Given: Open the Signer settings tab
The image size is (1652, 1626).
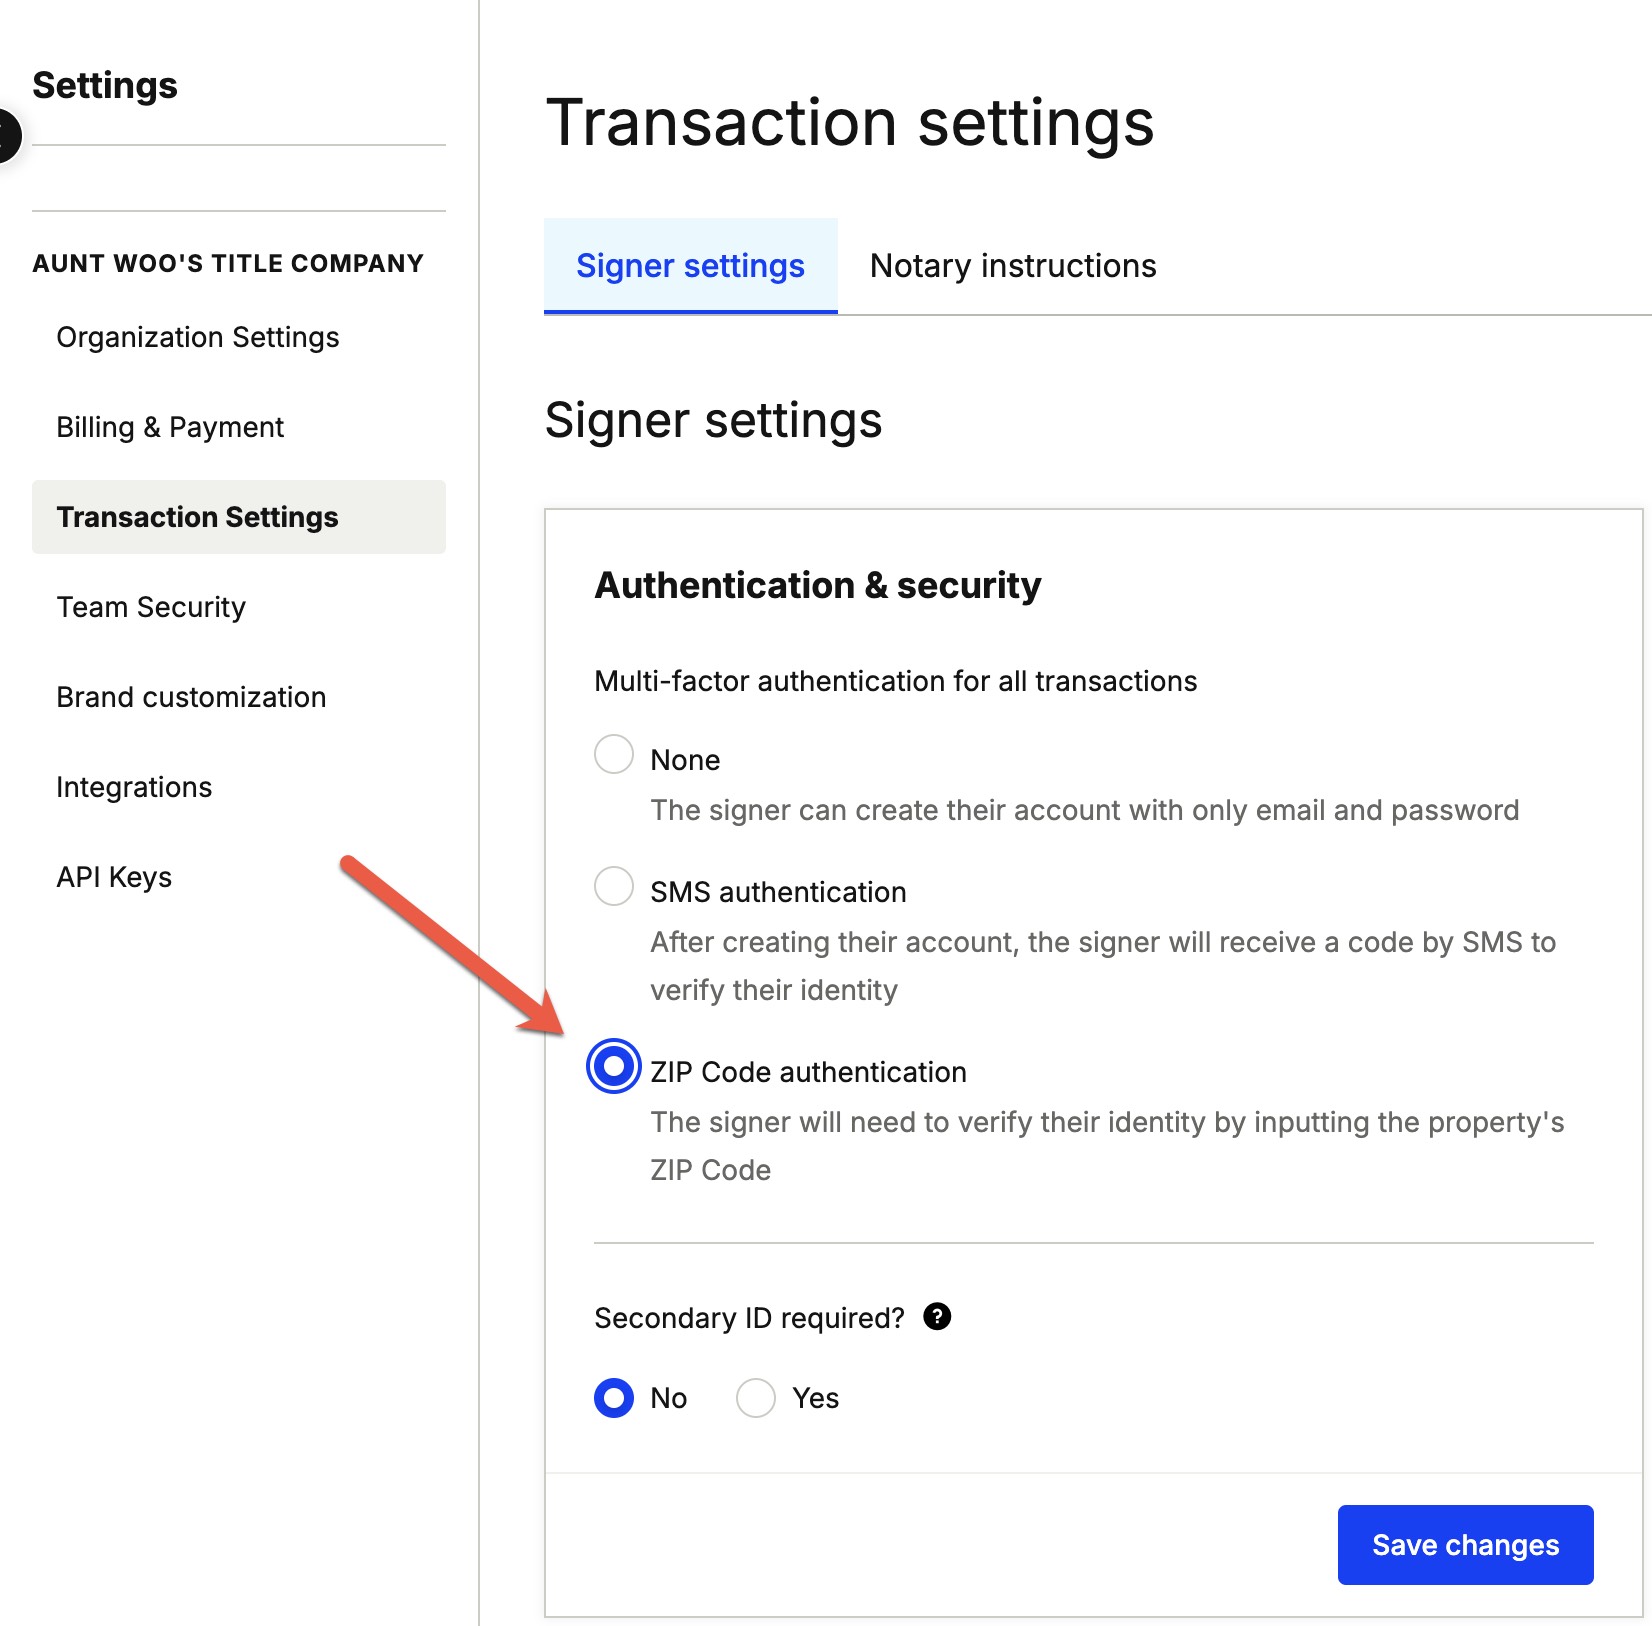Looking at the screenshot, I should 691,266.
